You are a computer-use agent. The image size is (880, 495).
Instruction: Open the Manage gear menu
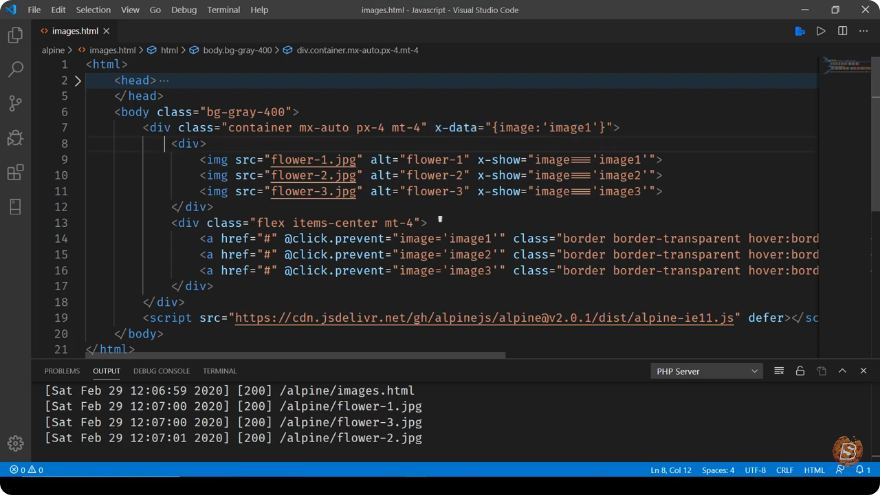click(15, 443)
